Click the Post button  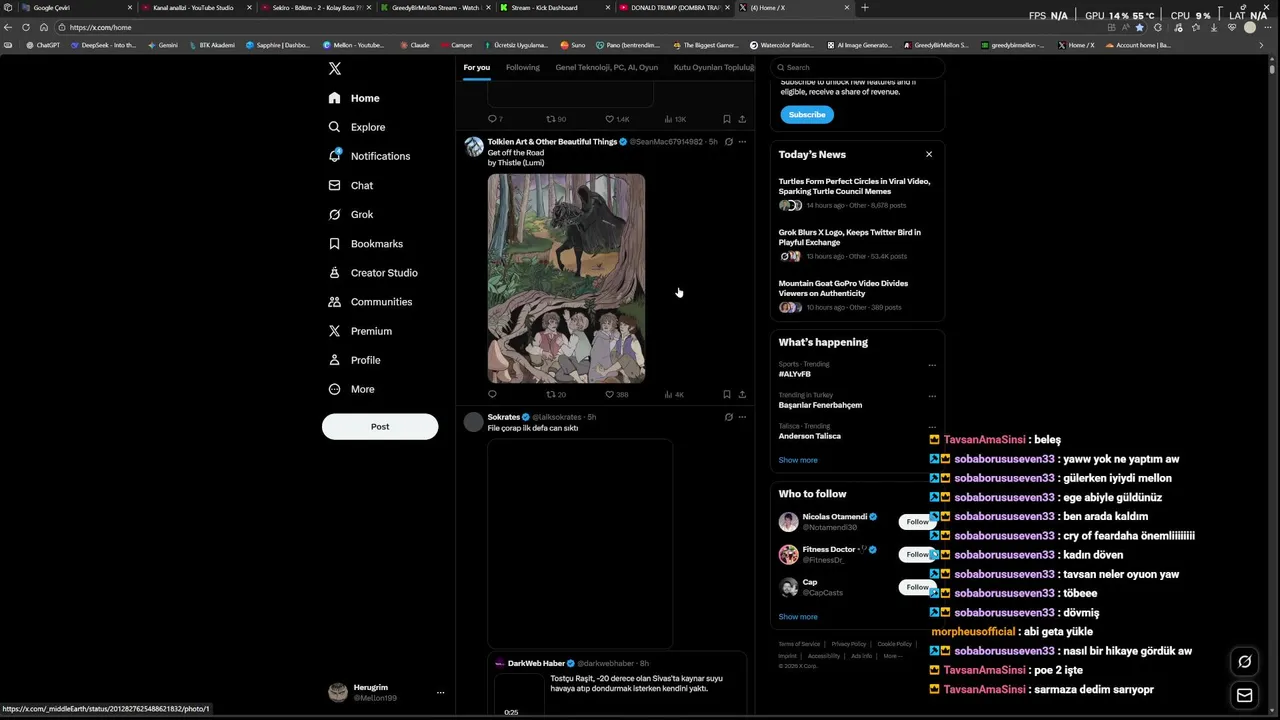(380, 426)
